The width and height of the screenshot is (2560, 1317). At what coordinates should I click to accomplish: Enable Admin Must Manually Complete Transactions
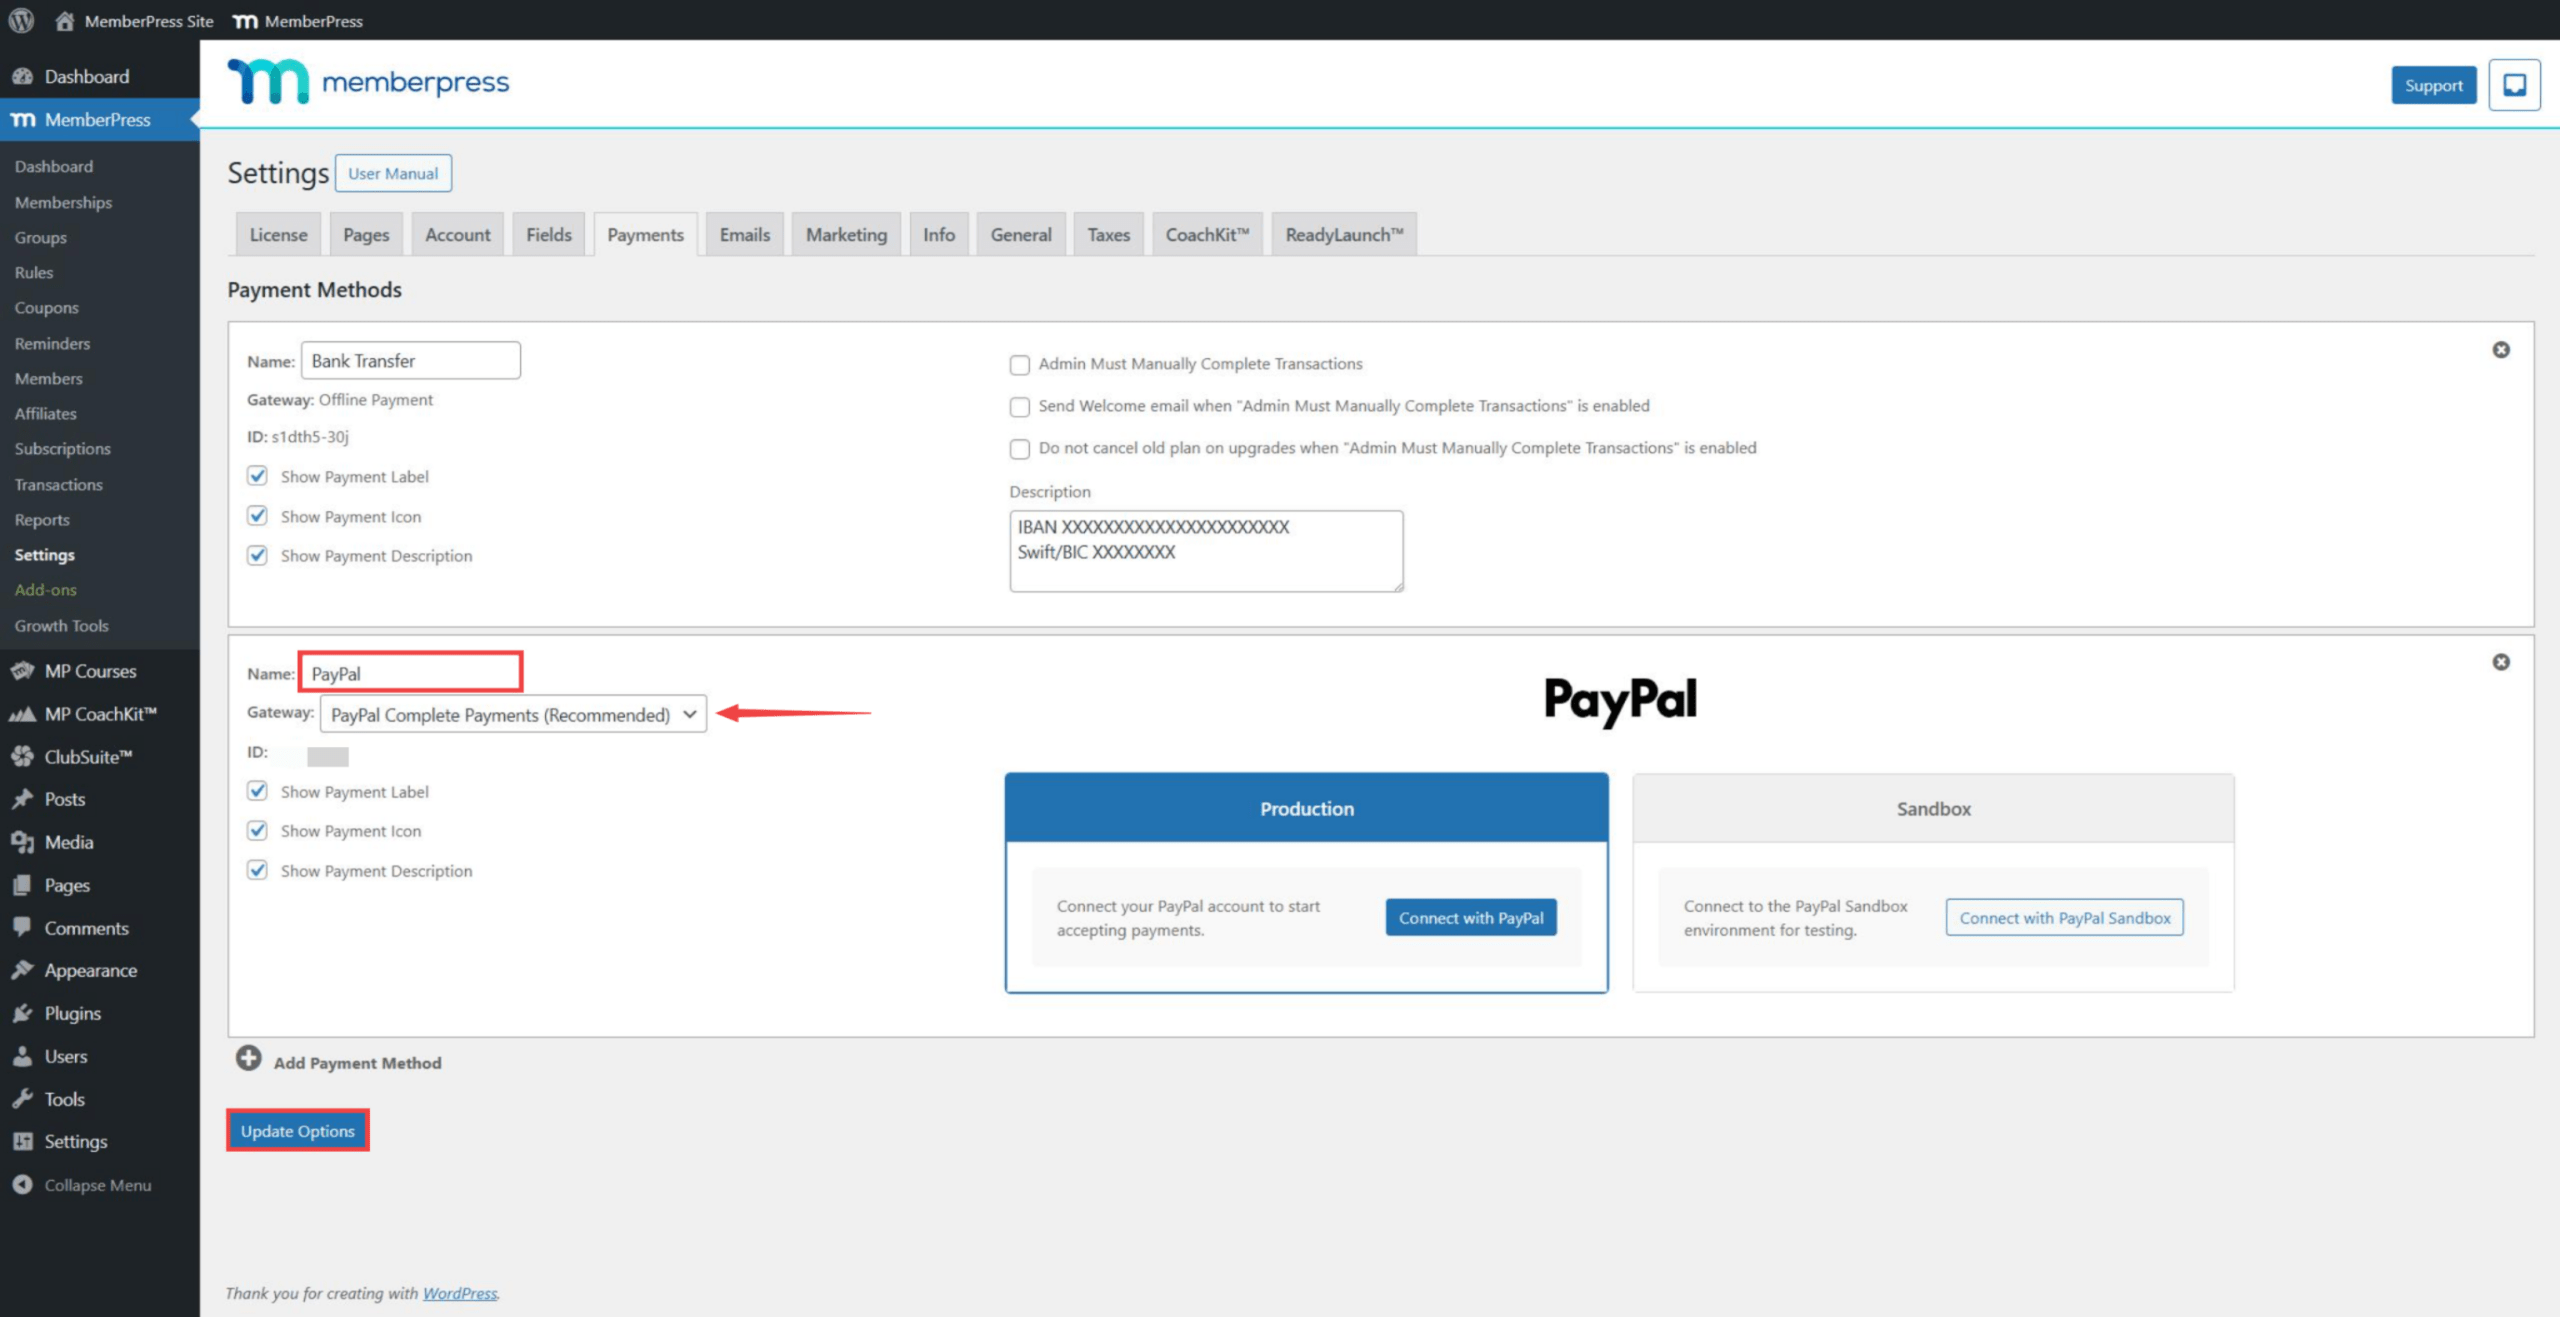click(1019, 365)
